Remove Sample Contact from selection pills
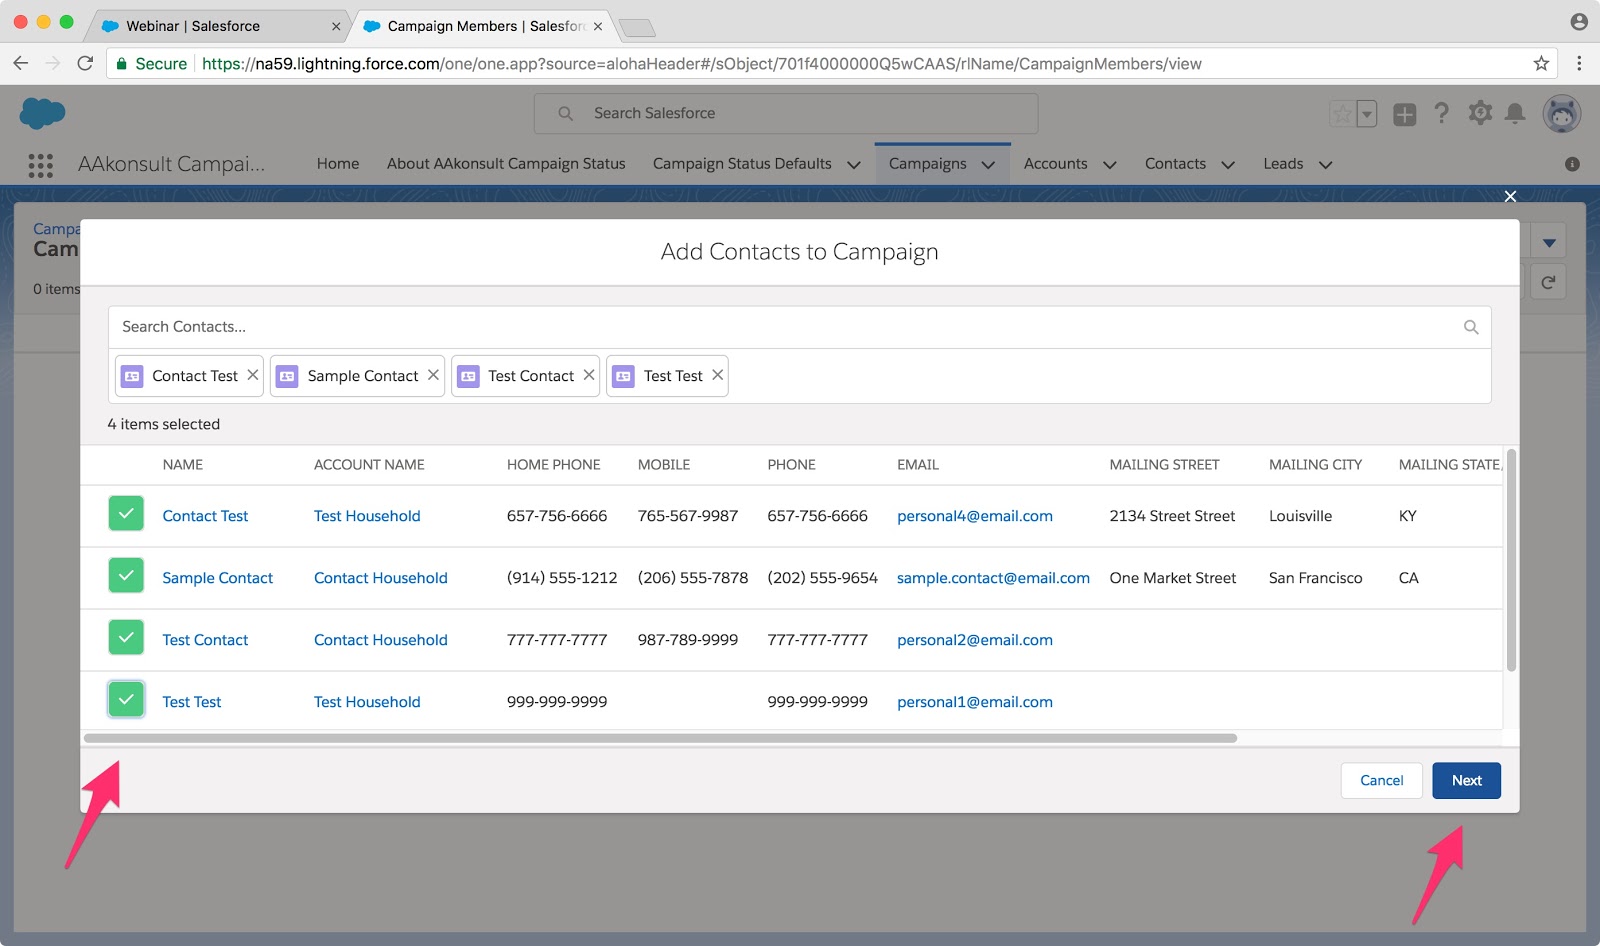 pyautogui.click(x=433, y=375)
